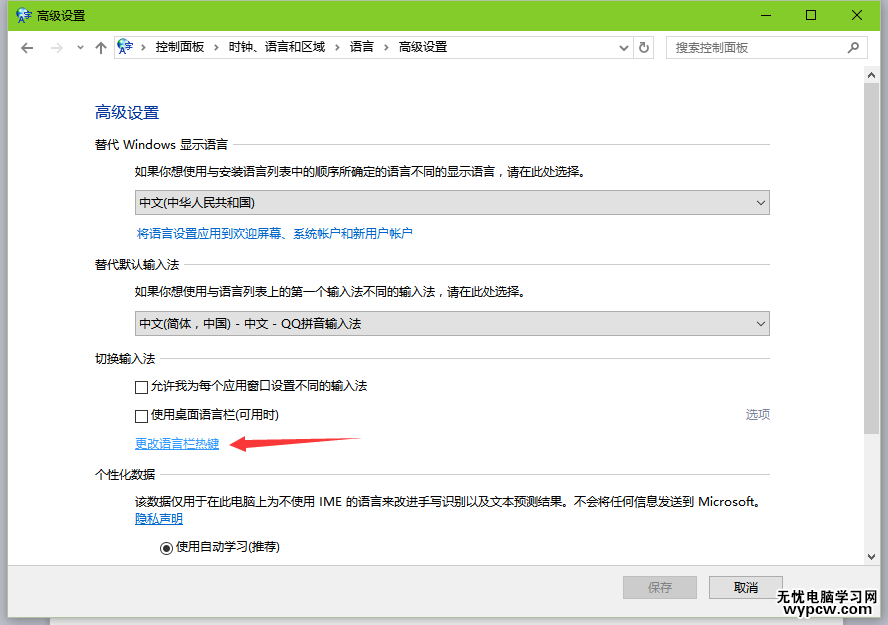Image resolution: width=888 pixels, height=625 pixels.
Task: Click the 个性化数据 section label
Action: tap(125, 474)
